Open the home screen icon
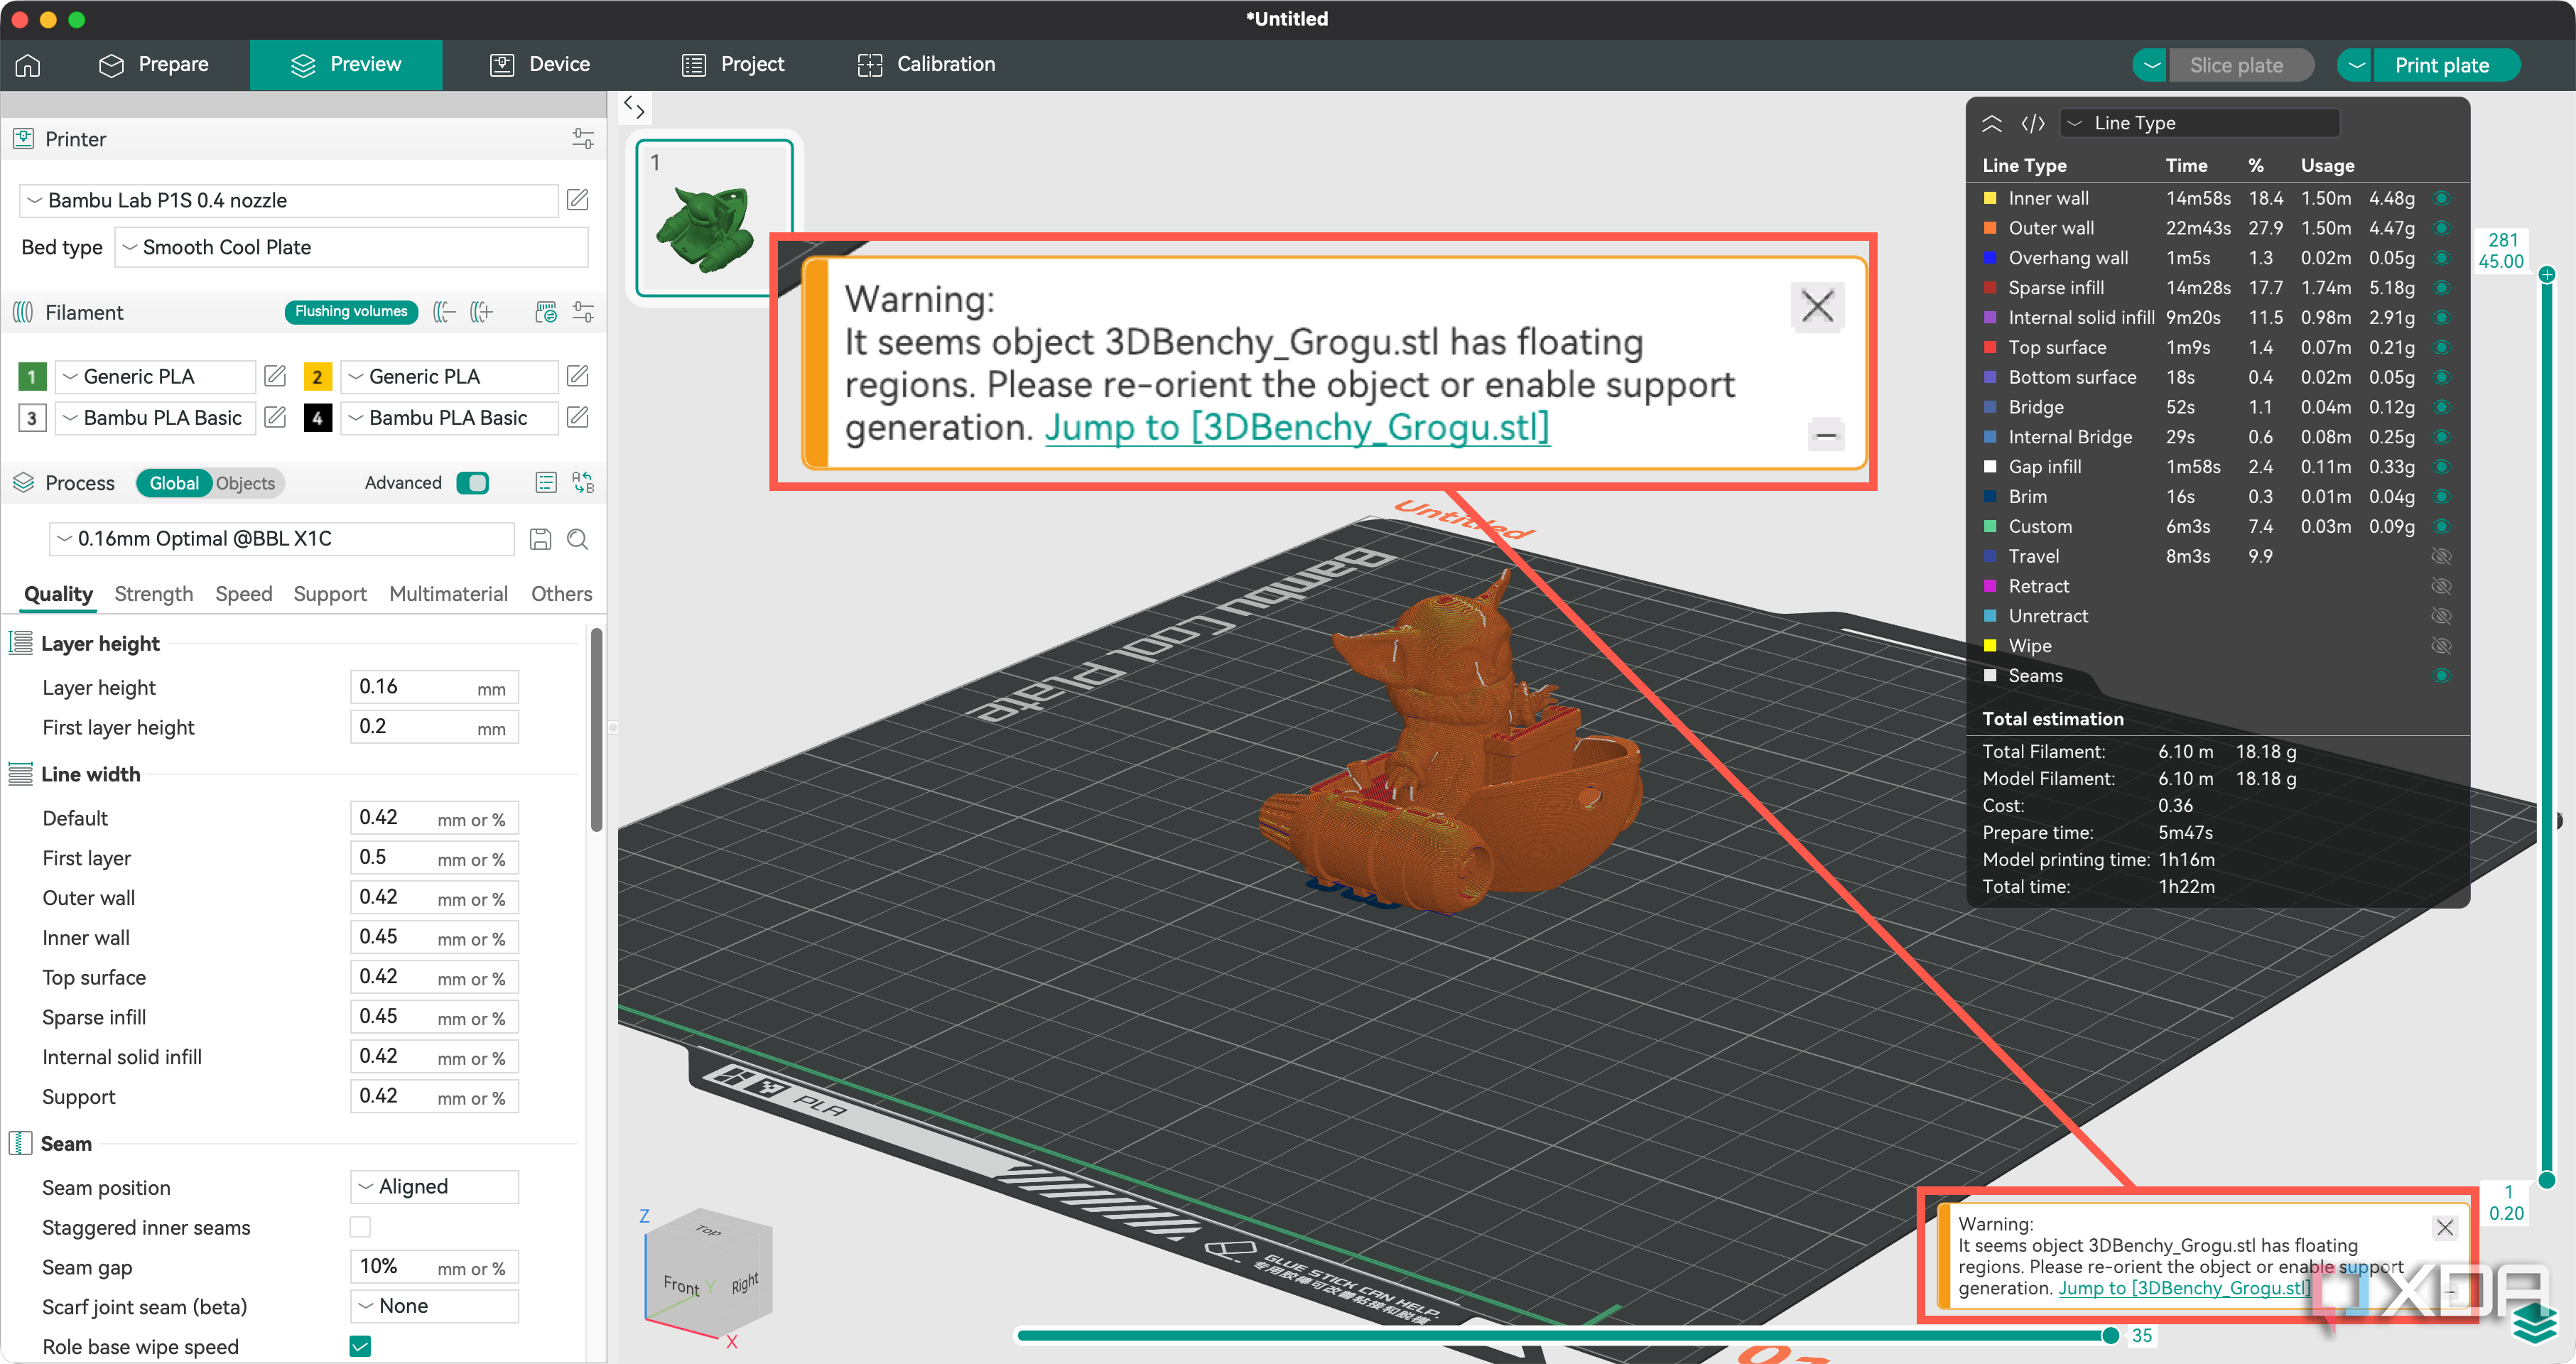Image resolution: width=2576 pixels, height=1364 pixels. point(28,65)
